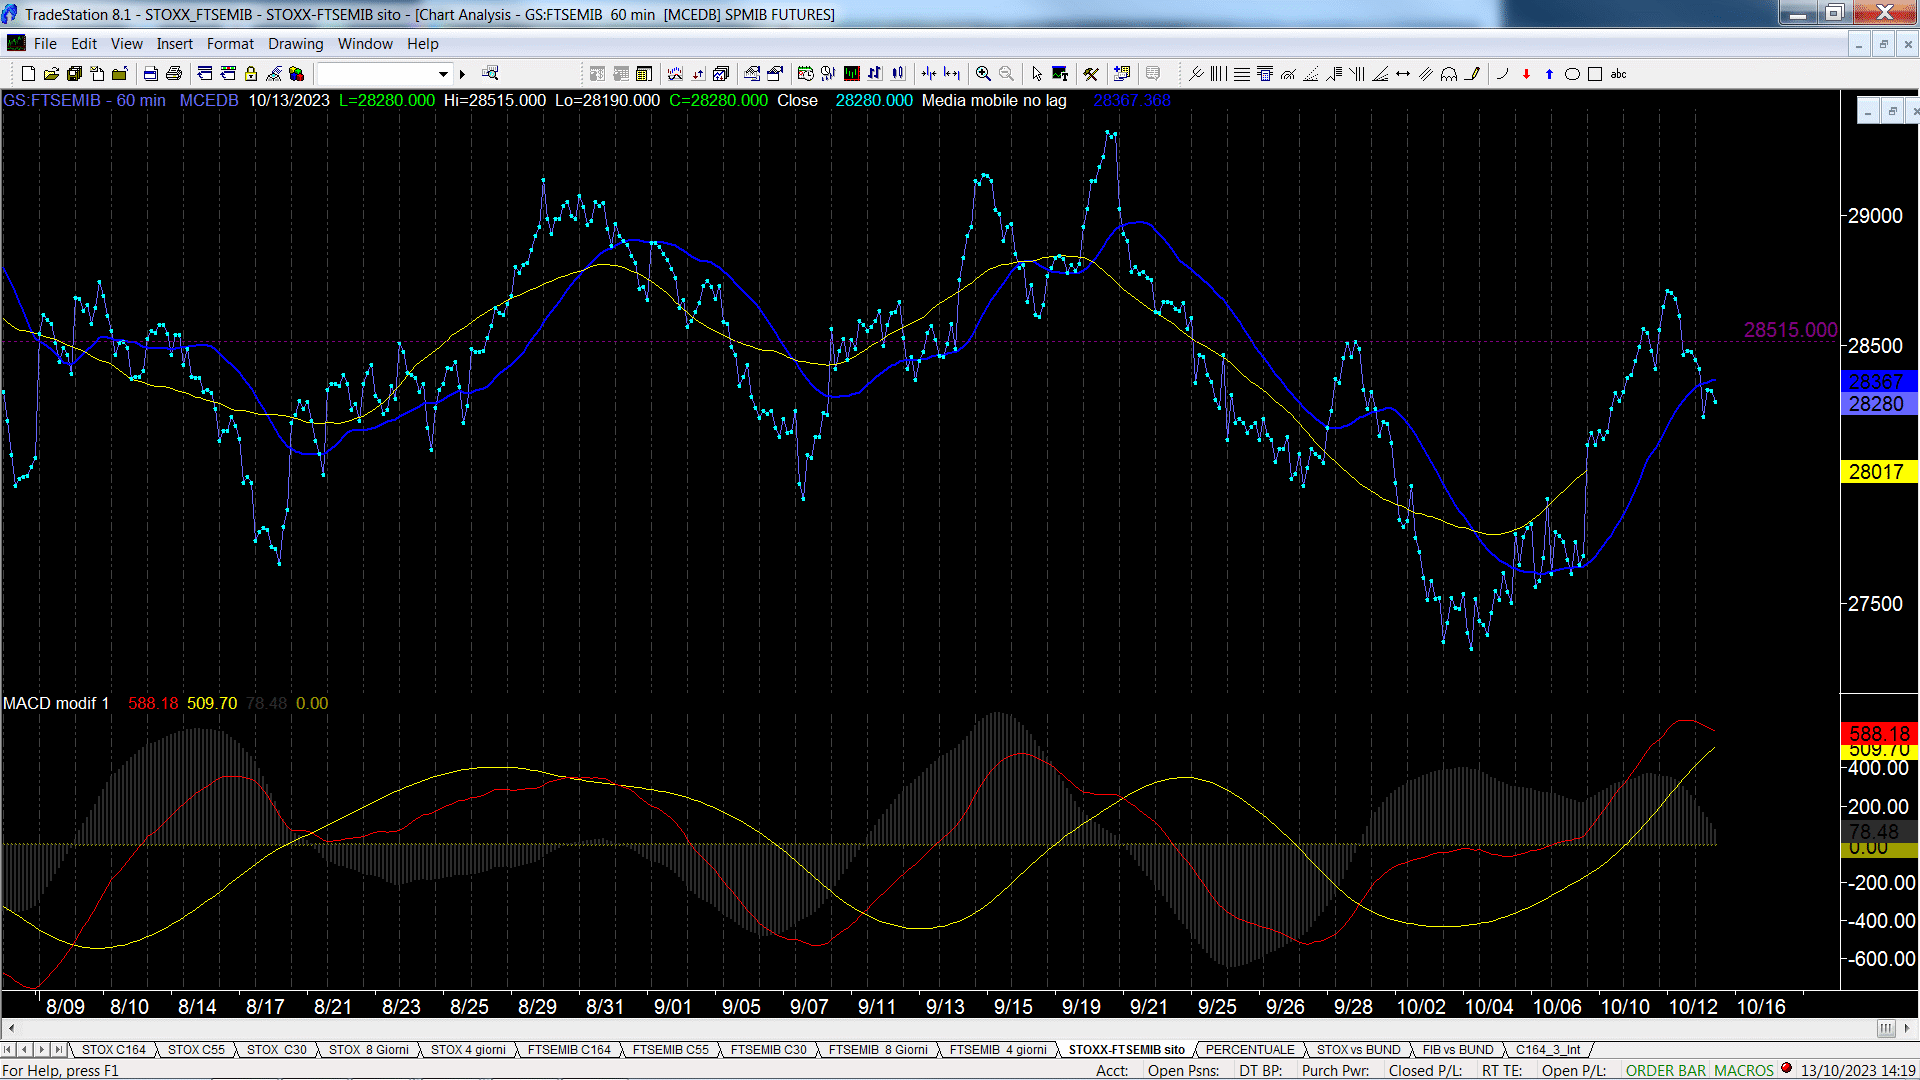1920x1080 pixels.
Task: Open the symbol entry combo box dropdown
Action: click(x=443, y=74)
